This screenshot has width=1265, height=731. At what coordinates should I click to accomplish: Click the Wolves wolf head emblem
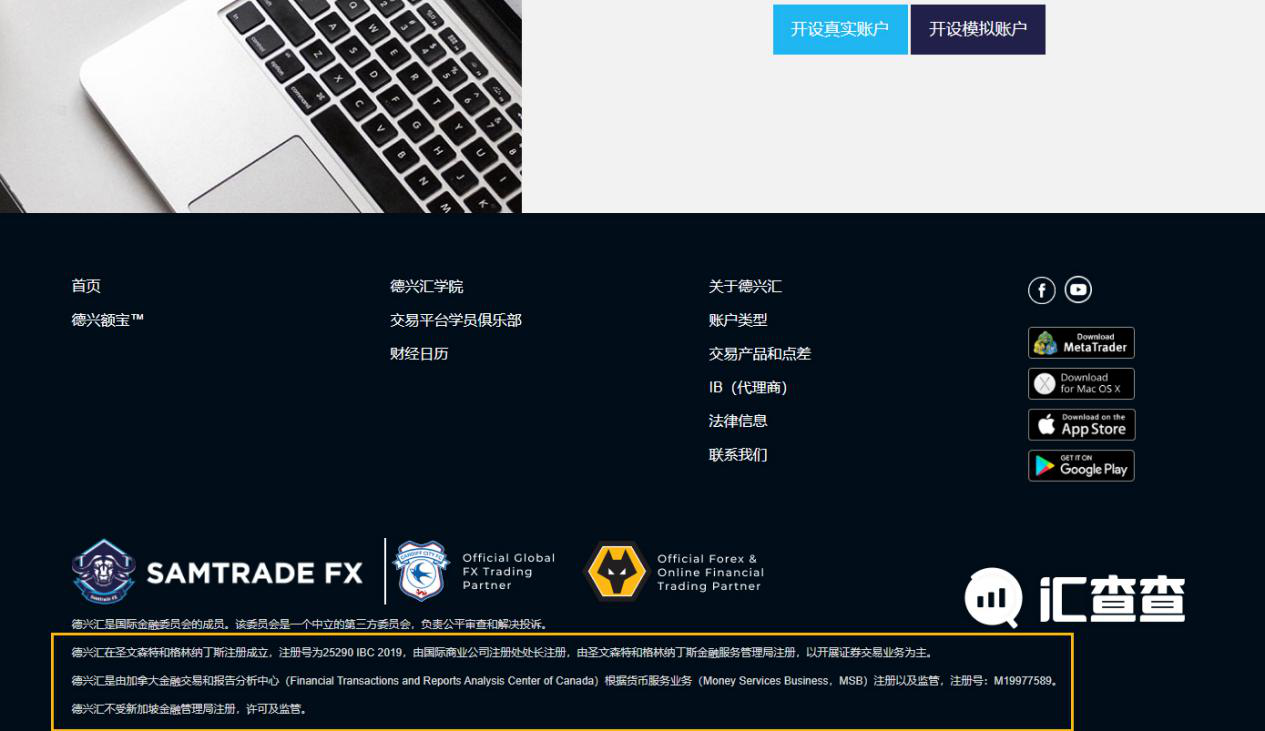(616, 571)
